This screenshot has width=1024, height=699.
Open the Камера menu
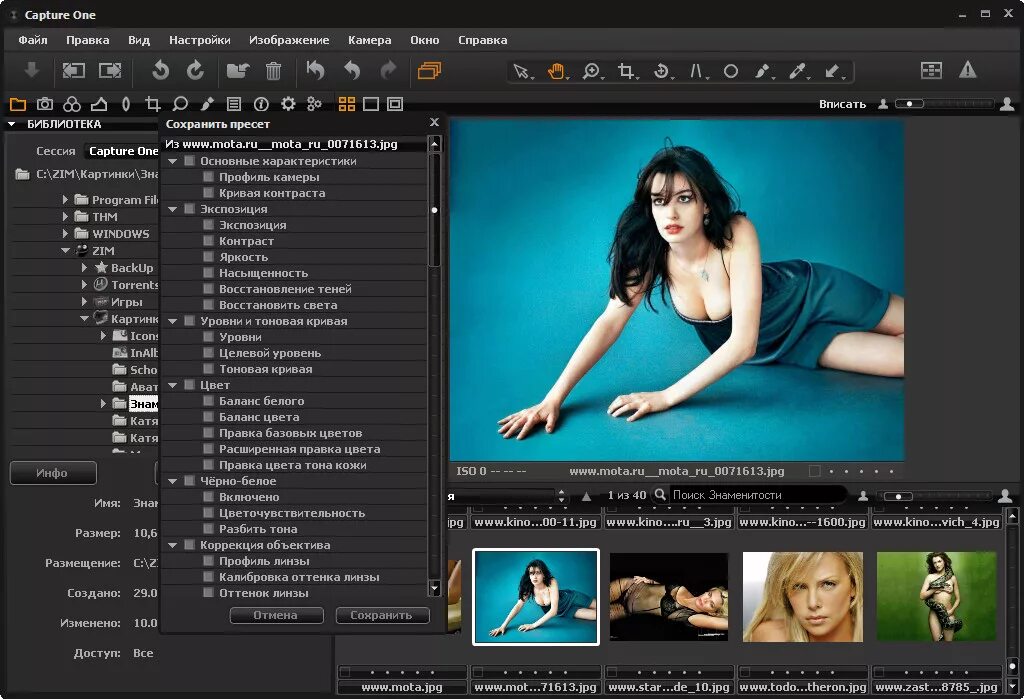[370, 40]
